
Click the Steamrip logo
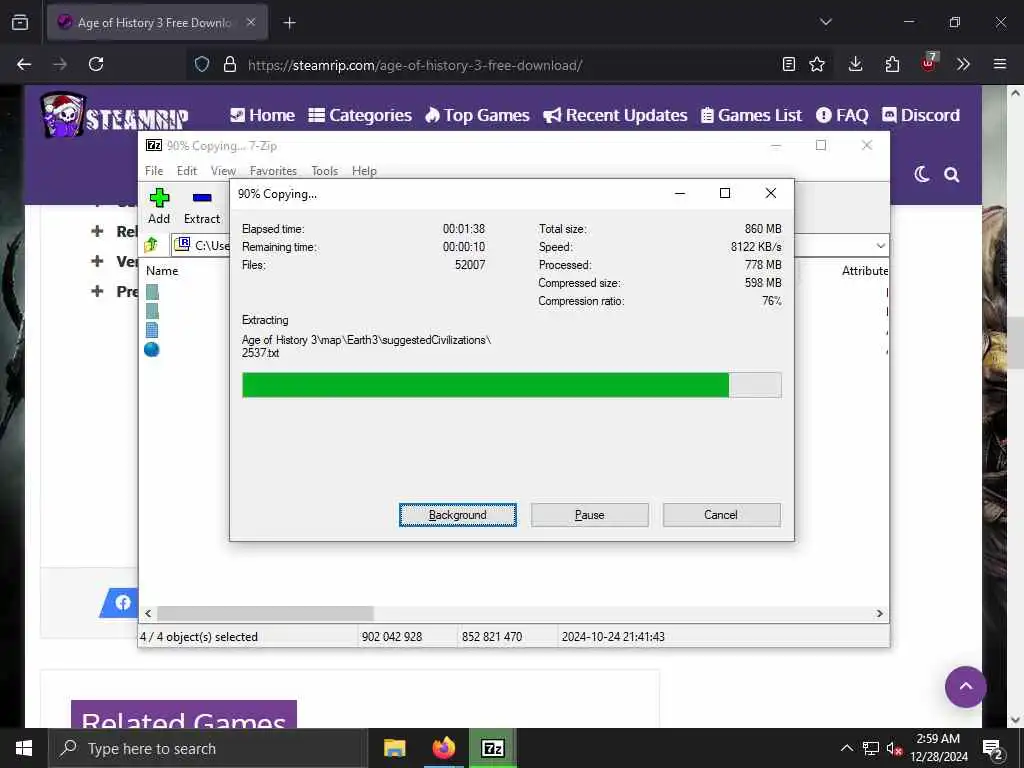tap(115, 116)
